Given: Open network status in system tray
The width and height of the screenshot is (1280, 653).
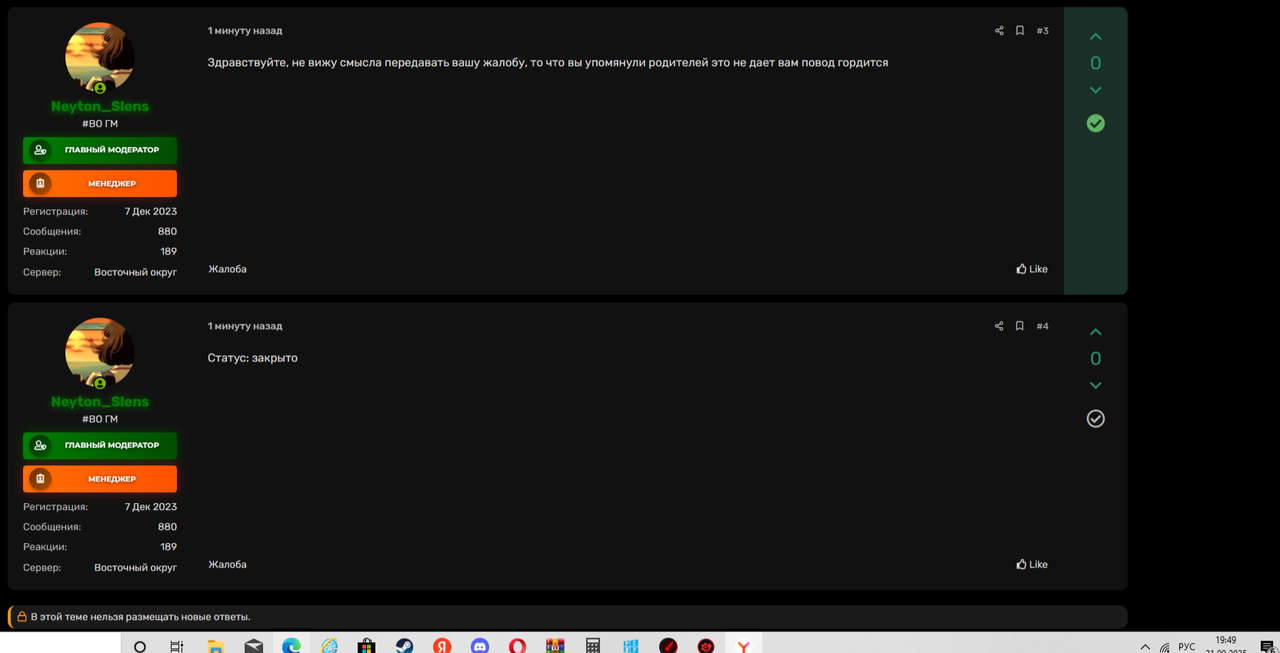Looking at the screenshot, I should tap(1165, 647).
